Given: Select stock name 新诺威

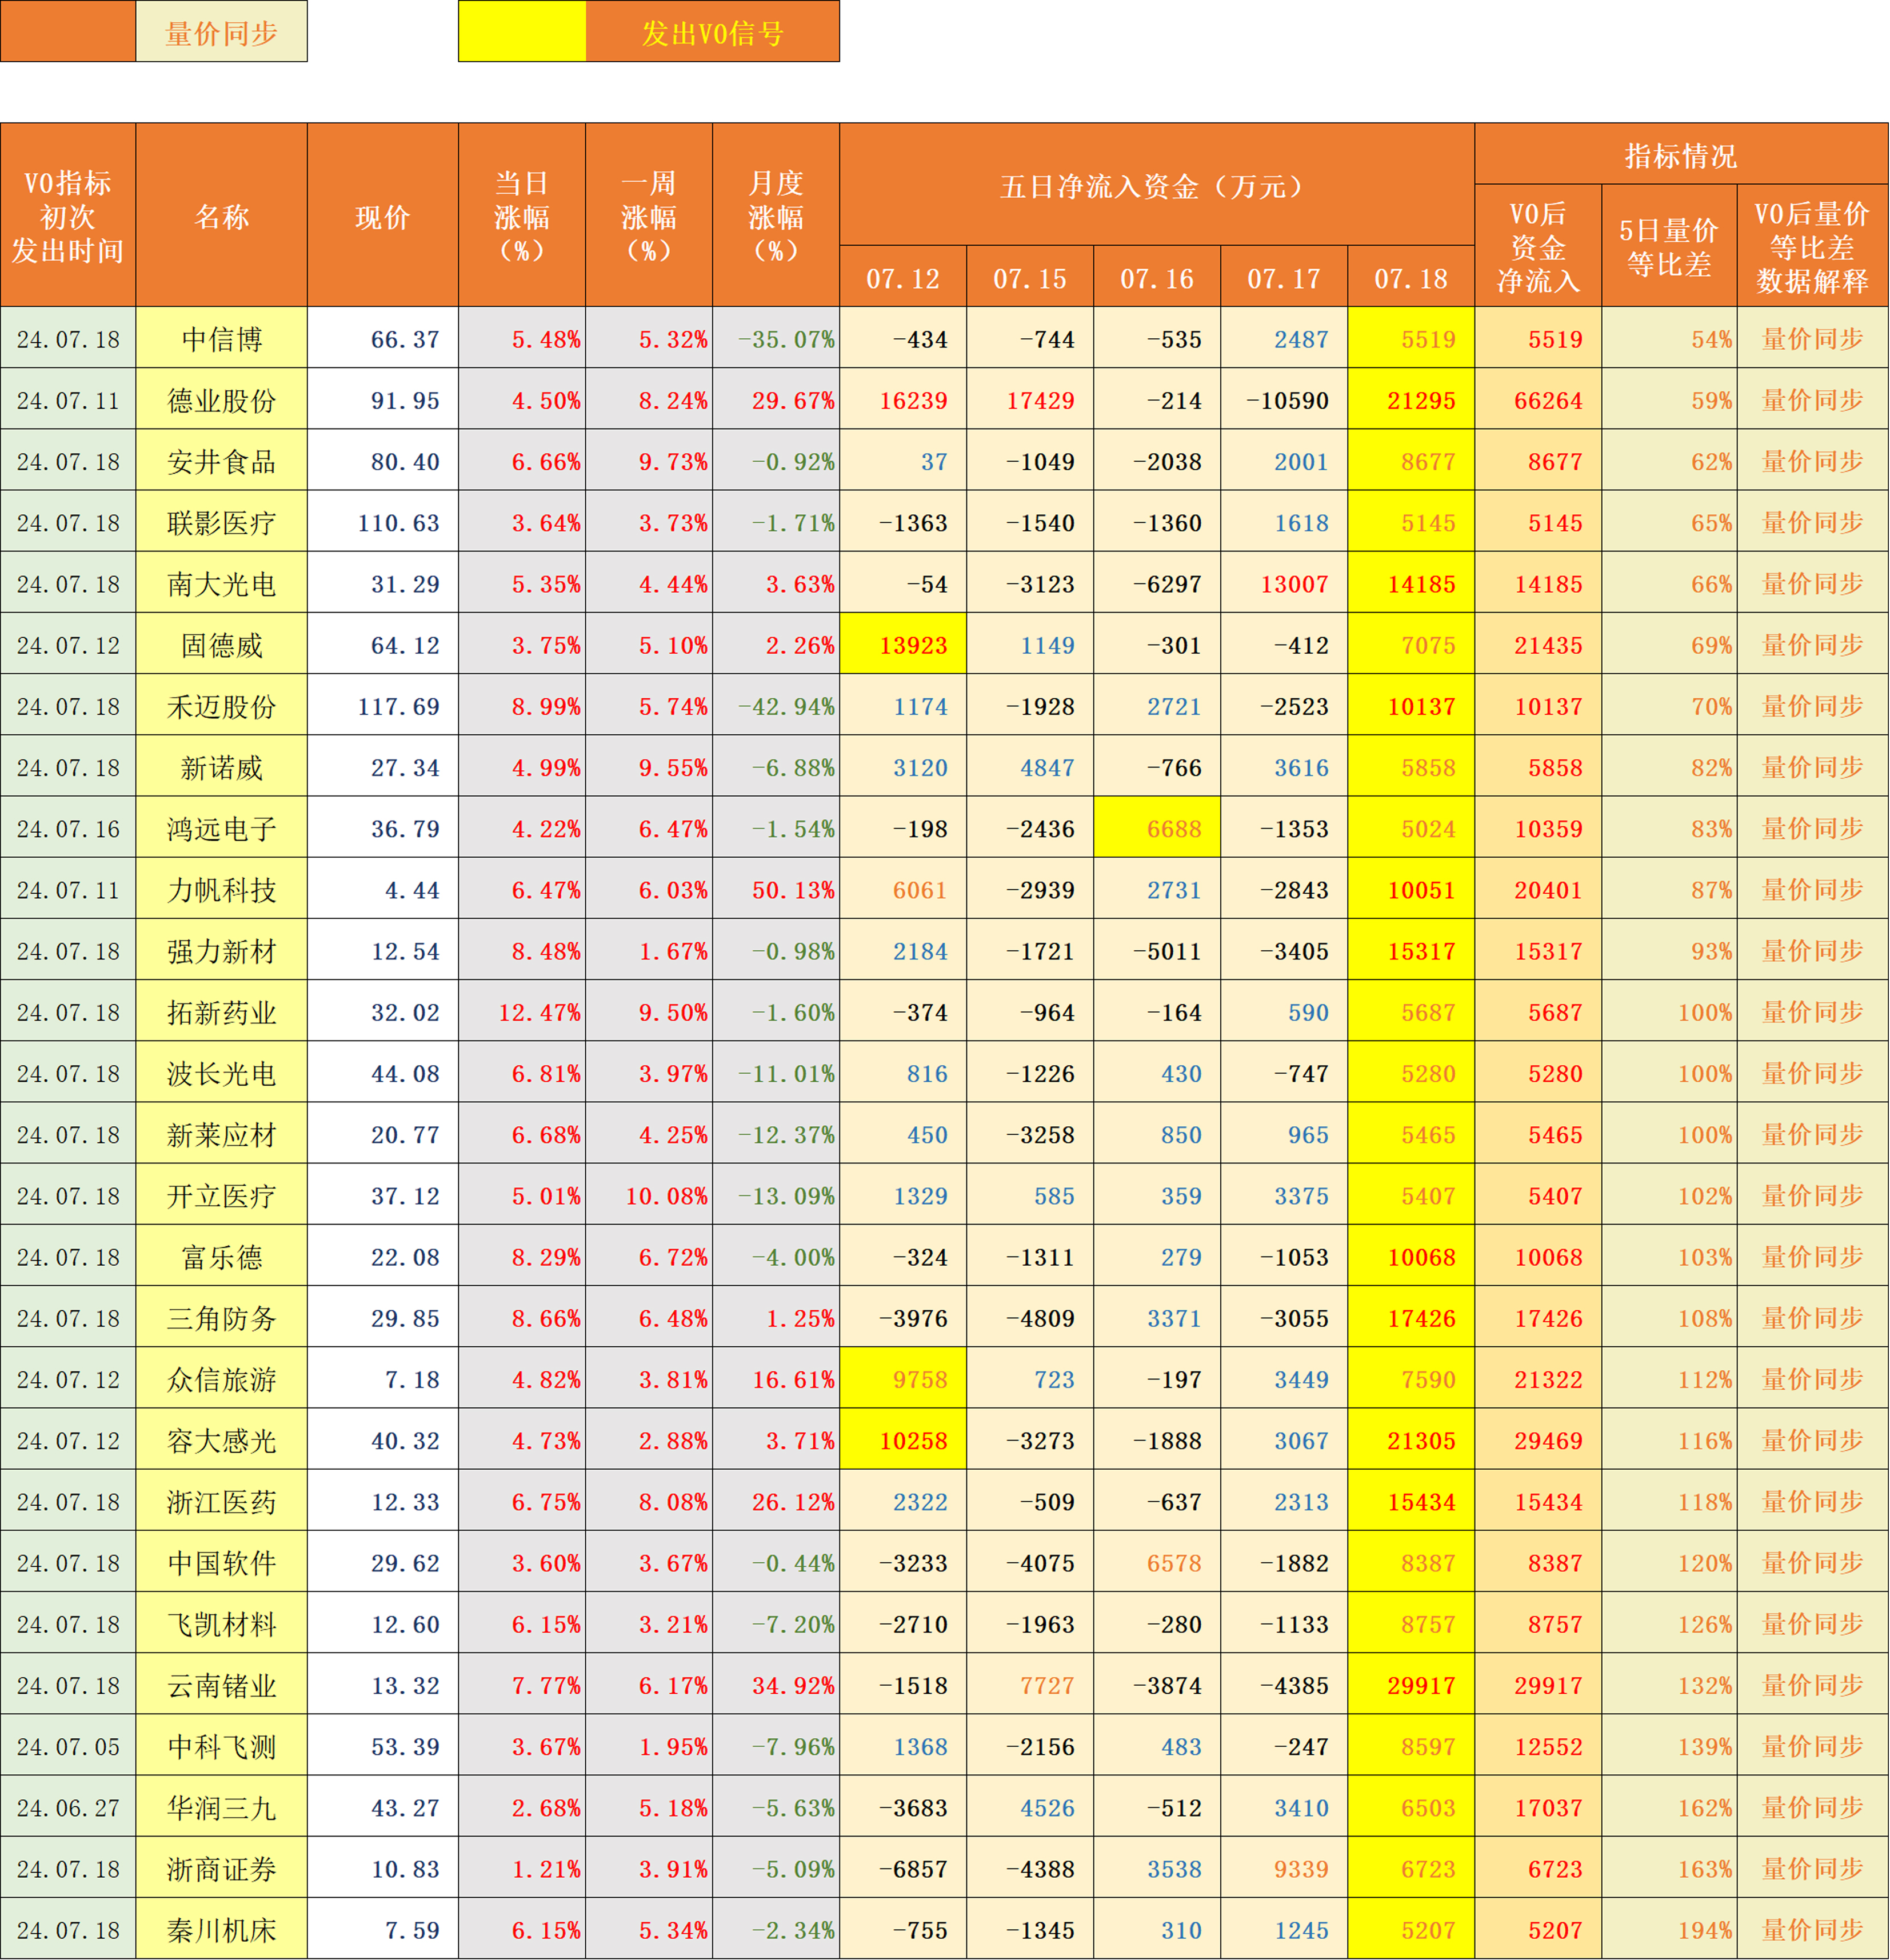Looking at the screenshot, I should 222,767.
